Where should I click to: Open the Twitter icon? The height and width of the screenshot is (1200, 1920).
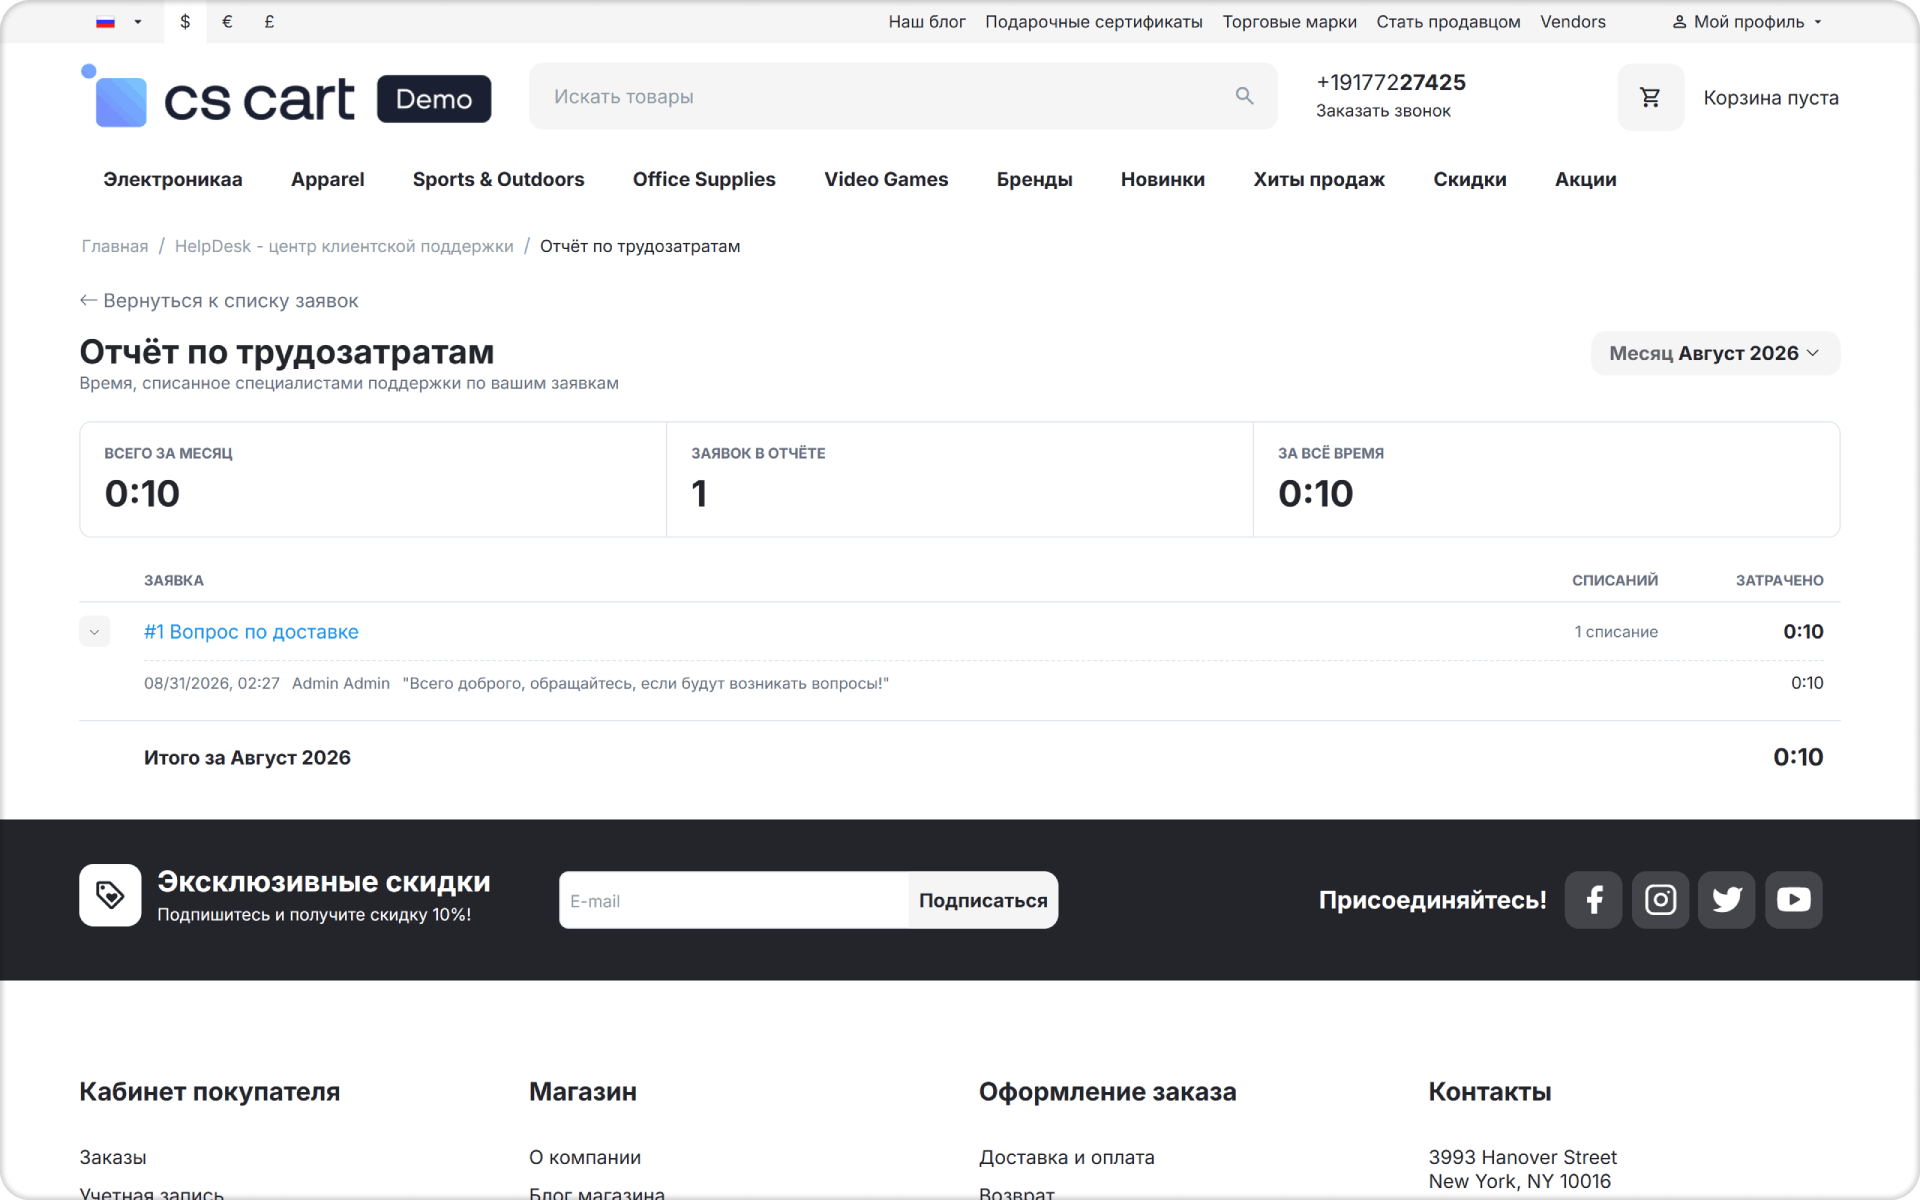point(1727,900)
